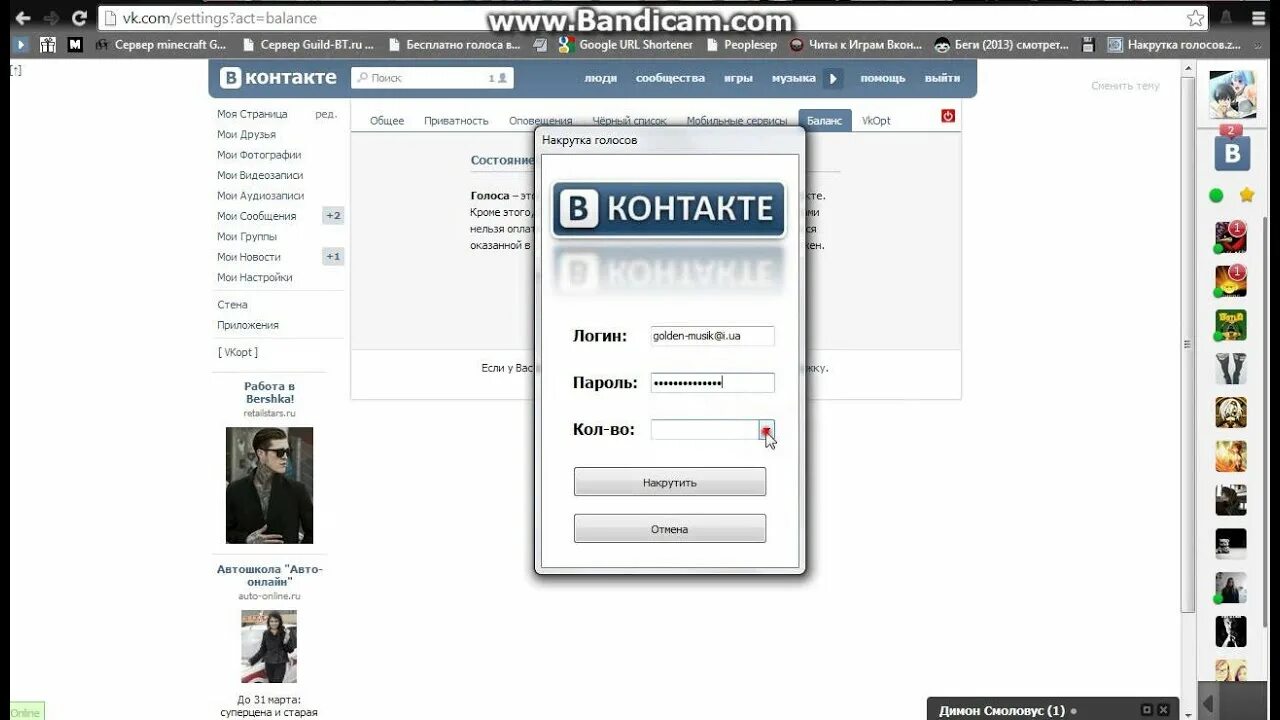Click the black M bookmark icon
Screen dimensions: 1280x720
click(x=75, y=44)
